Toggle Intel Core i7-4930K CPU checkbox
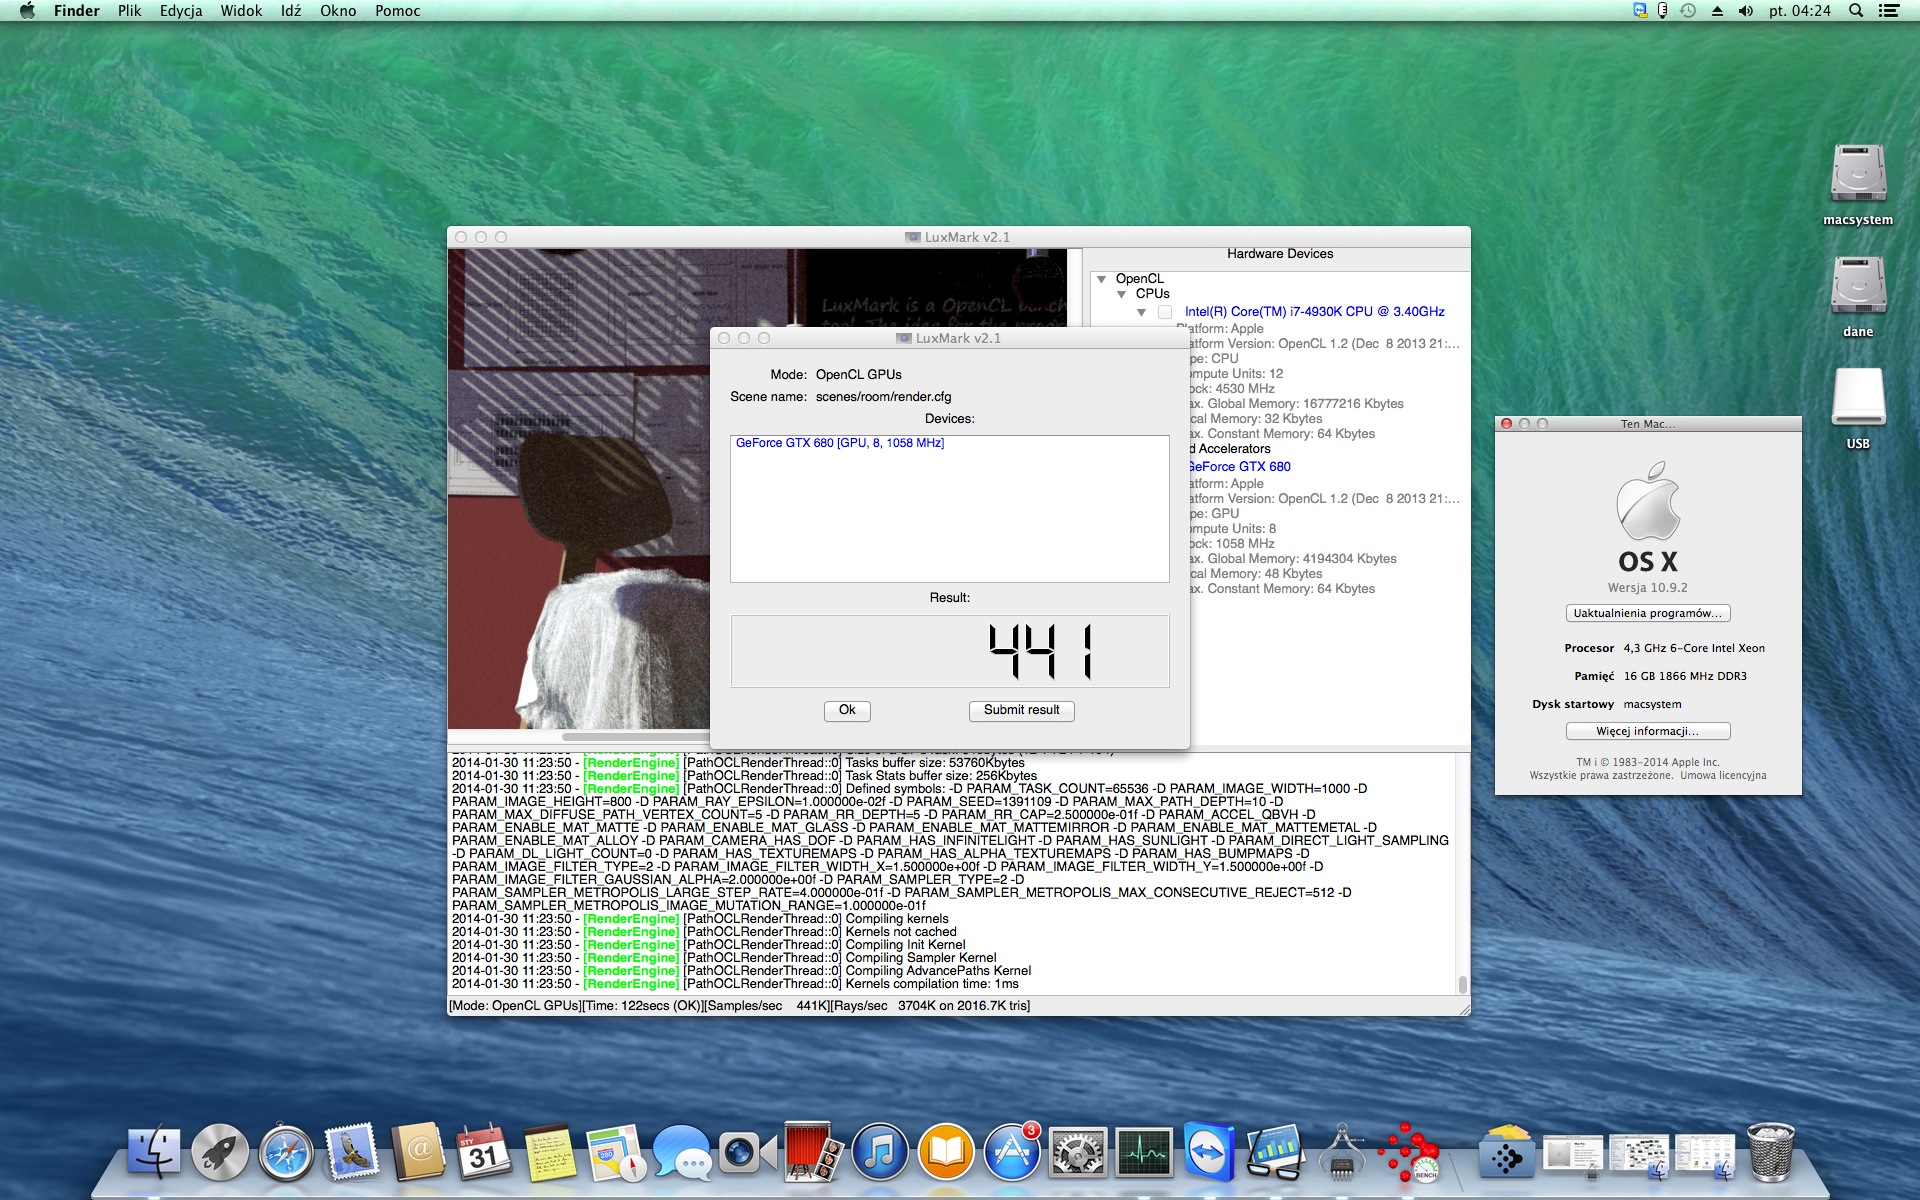This screenshot has width=1920, height=1200. click(1165, 312)
